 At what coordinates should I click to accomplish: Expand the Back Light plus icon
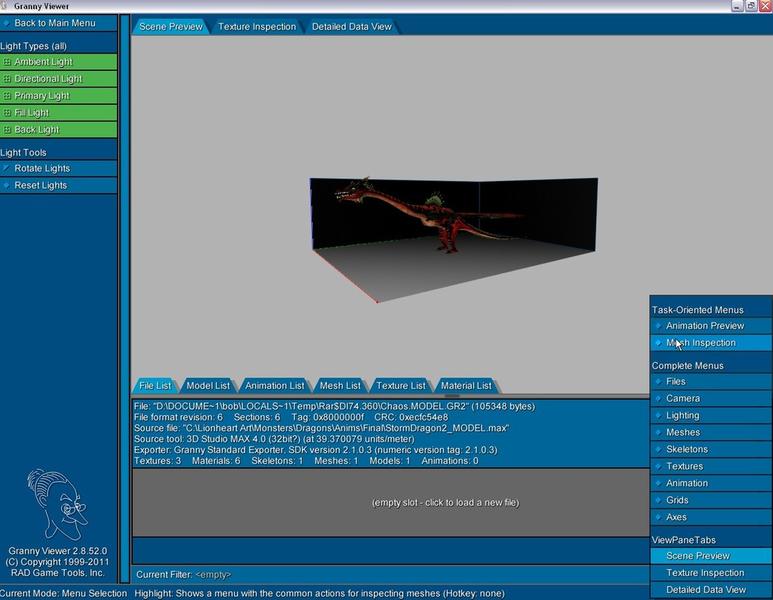coord(7,130)
